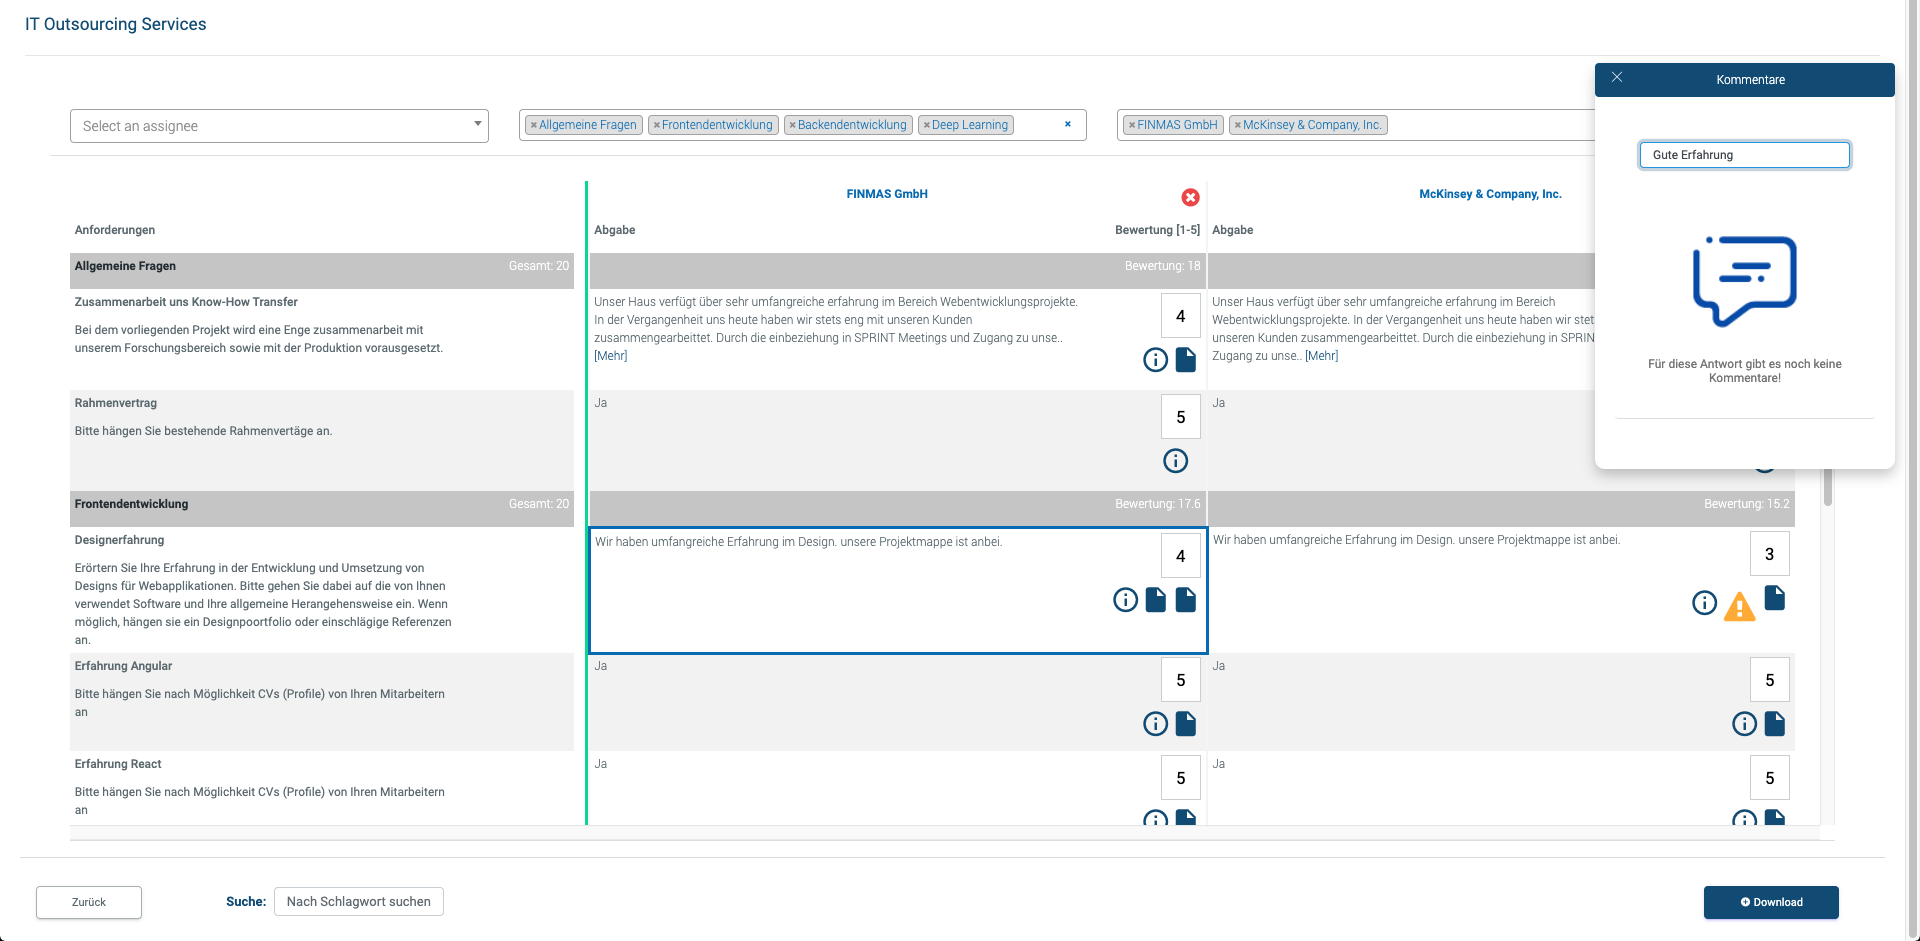Click the comment field containing Gute Erfahrung
Screen dimensions: 1920x941
tap(1744, 155)
